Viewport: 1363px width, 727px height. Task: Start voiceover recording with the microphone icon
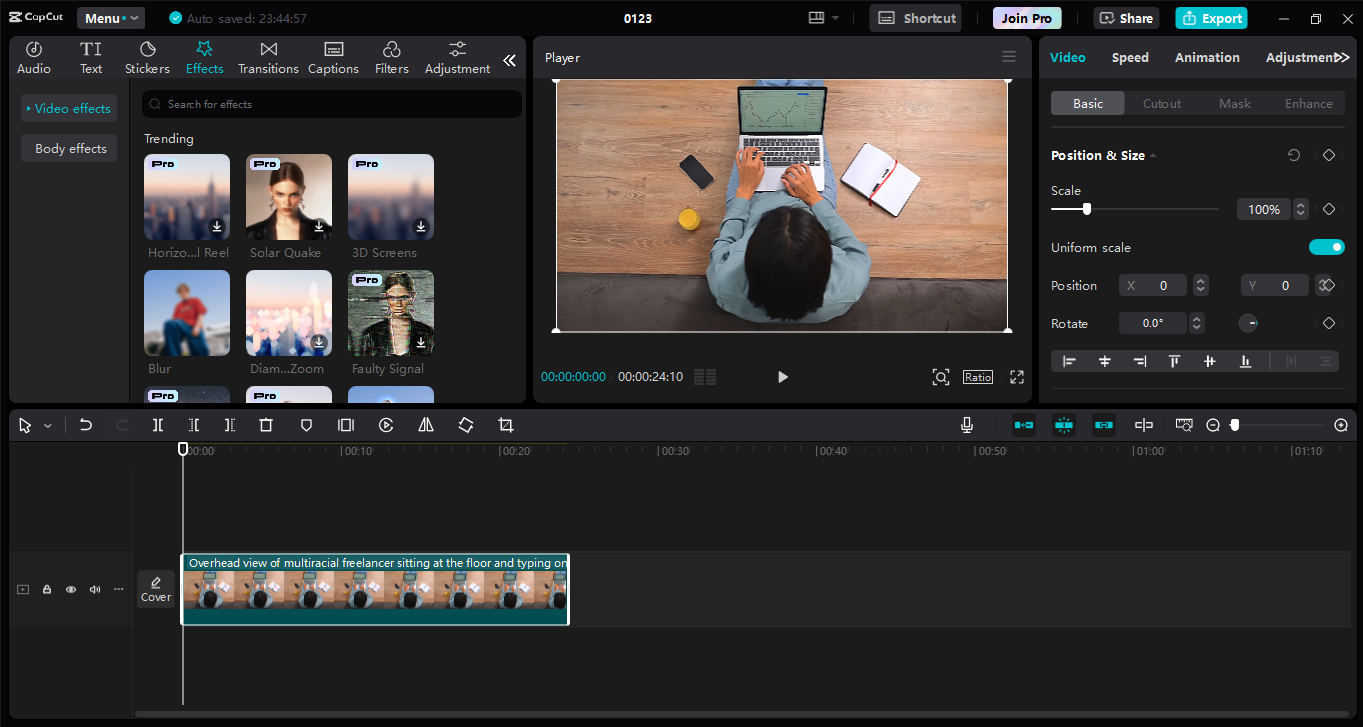(x=966, y=425)
